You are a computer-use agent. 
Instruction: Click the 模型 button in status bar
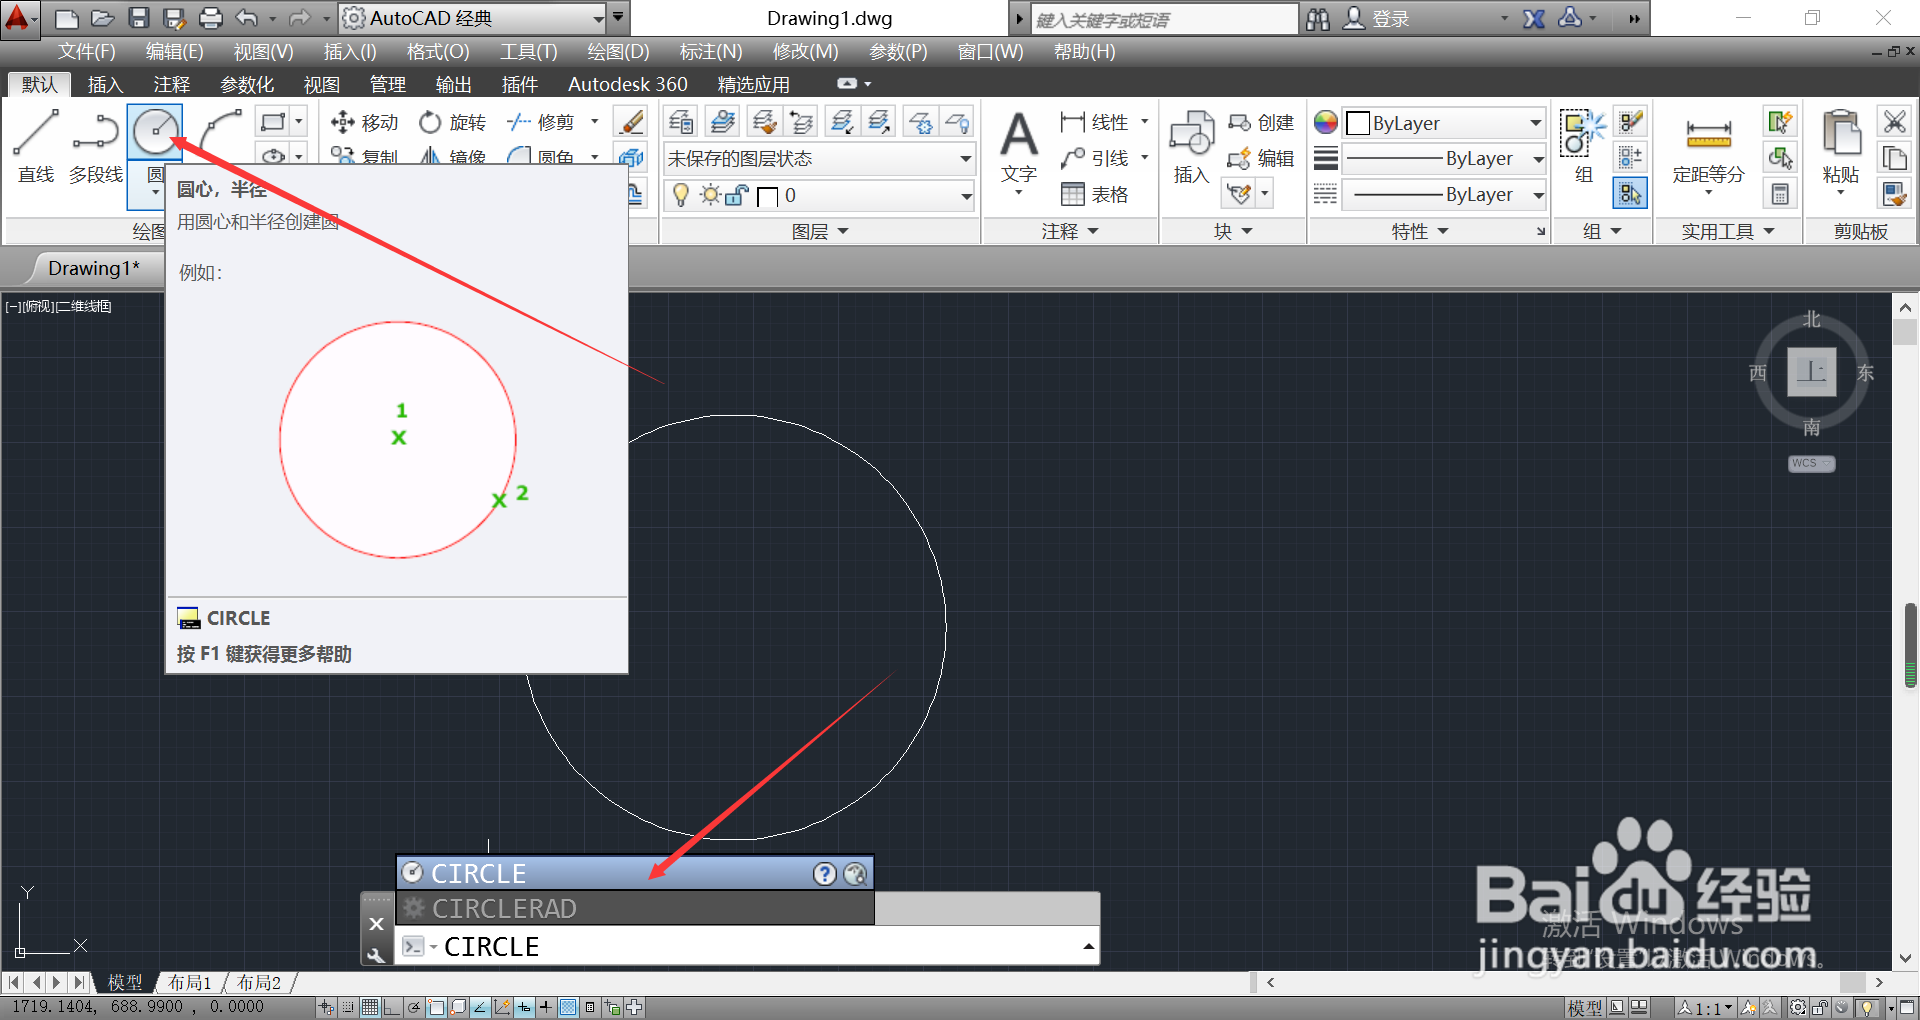click(x=1584, y=1007)
